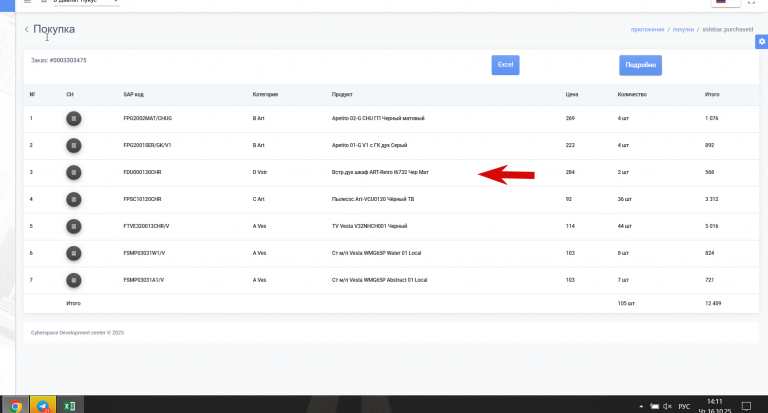Click the СН icon for FTVE320013CHR/V
Image resolution: width=768 pixels, height=413 pixels.
pyautogui.click(x=73, y=226)
